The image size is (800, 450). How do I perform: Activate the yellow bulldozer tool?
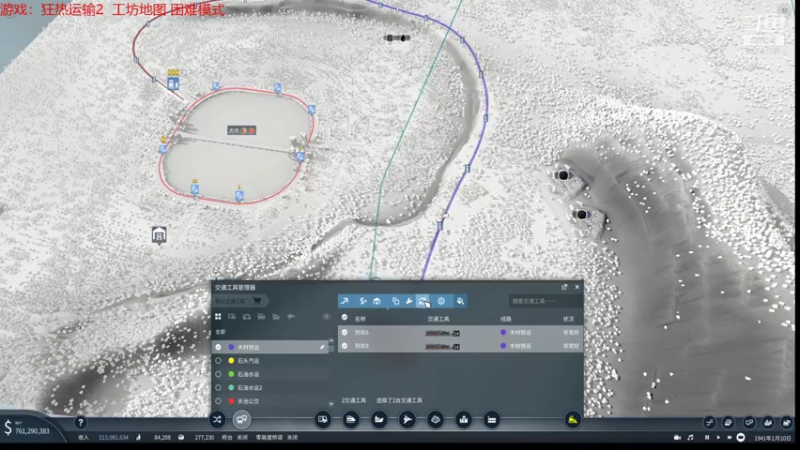point(572,420)
